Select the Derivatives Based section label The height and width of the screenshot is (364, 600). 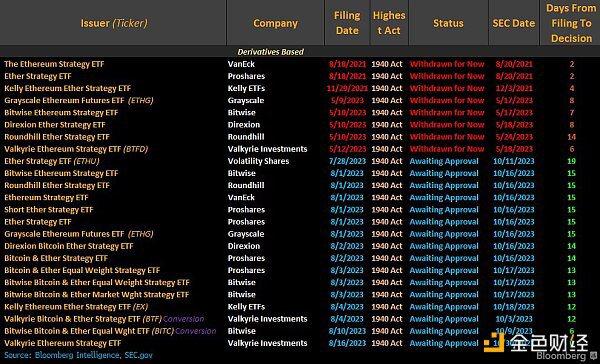click(x=270, y=52)
